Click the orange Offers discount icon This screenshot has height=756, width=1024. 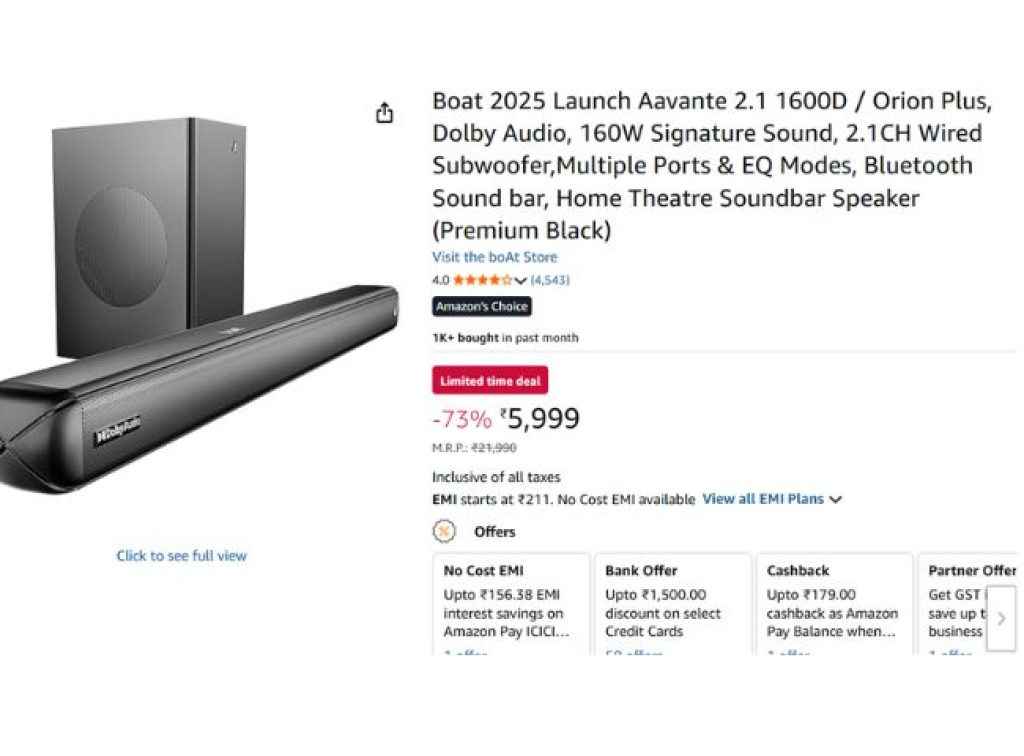[x=444, y=531]
